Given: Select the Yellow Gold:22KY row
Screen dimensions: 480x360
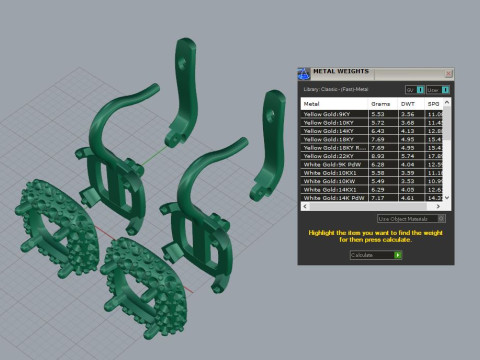Looking at the screenshot, I should coord(372,156).
